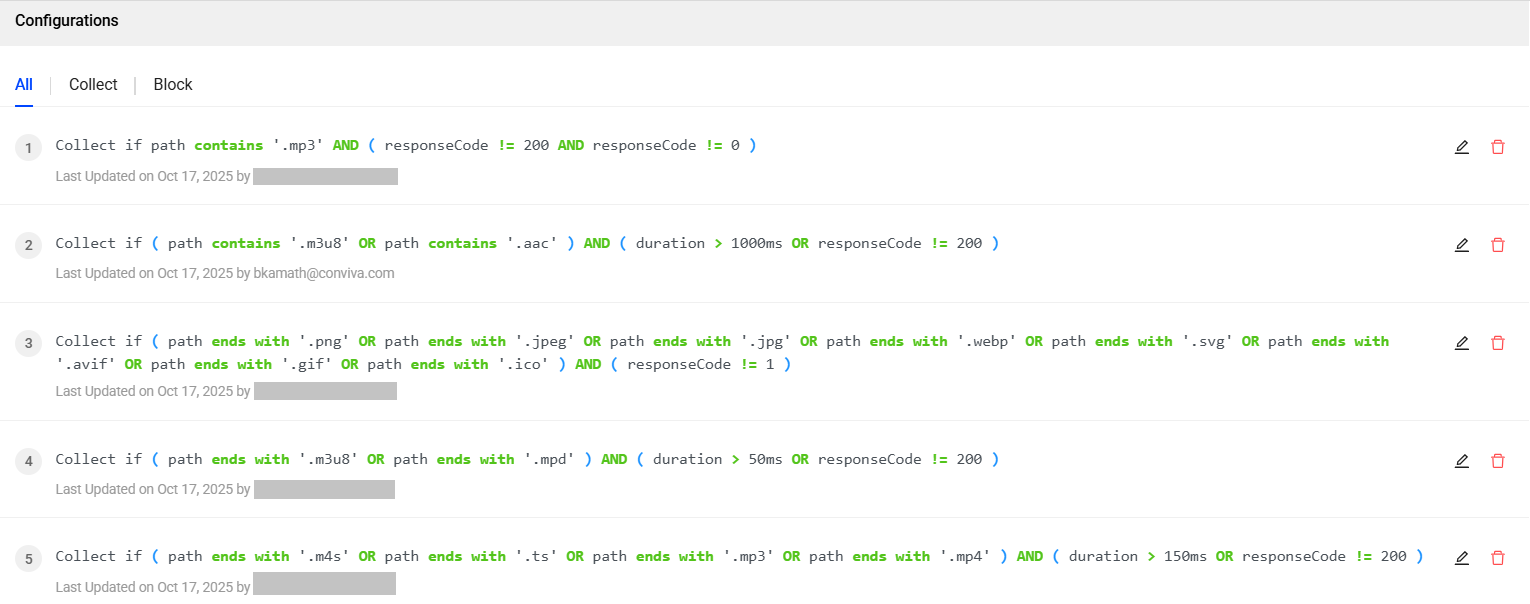Select the rule text containing '.m3u8' and '.aac'
The image size is (1530, 604).
[527, 243]
